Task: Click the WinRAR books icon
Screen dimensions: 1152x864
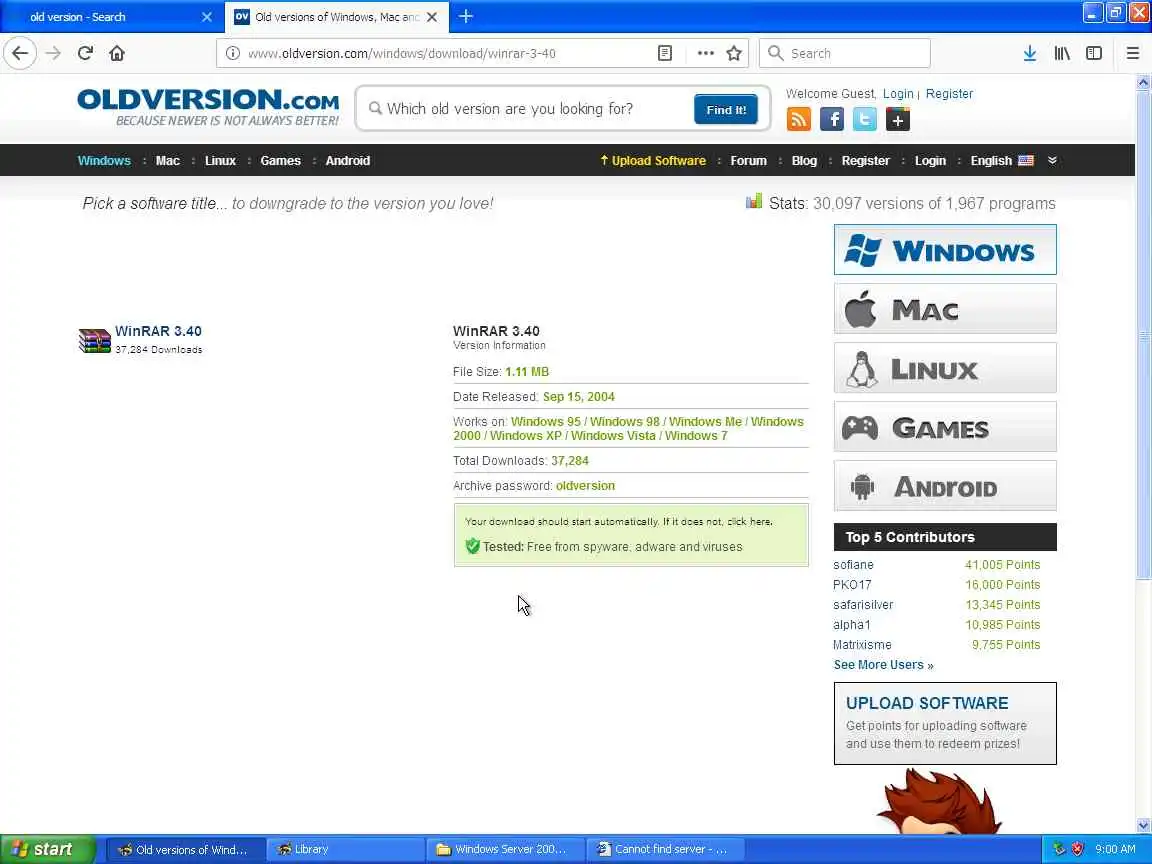Action: [95, 341]
